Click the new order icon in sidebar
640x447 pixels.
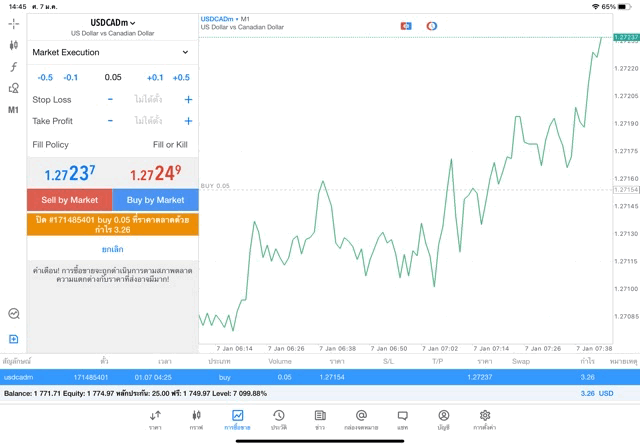coord(13,339)
